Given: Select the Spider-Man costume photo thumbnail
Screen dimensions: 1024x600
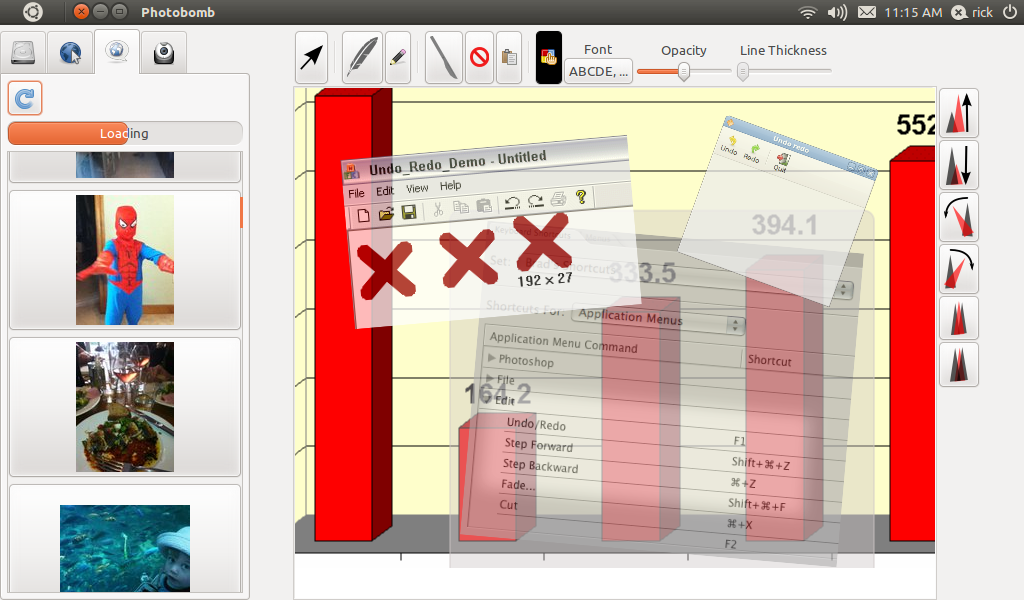Looking at the screenshot, I should click(125, 260).
